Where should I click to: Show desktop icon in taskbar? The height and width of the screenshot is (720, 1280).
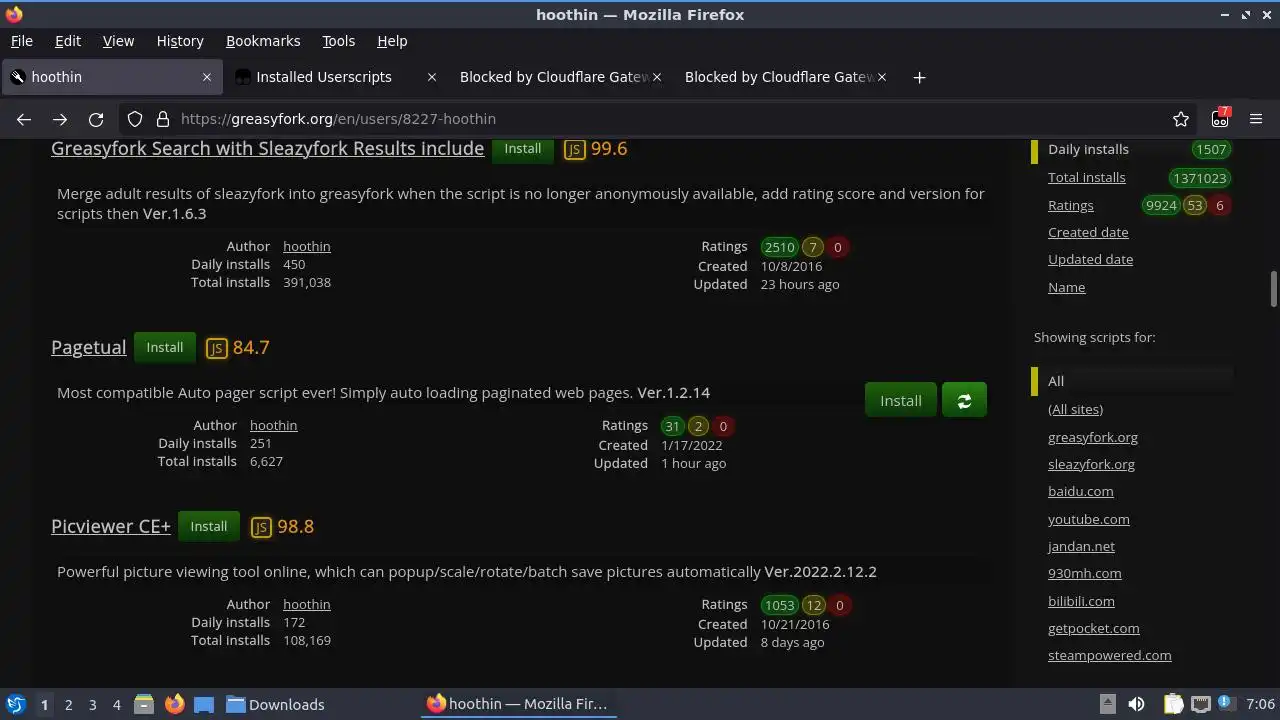coord(204,704)
